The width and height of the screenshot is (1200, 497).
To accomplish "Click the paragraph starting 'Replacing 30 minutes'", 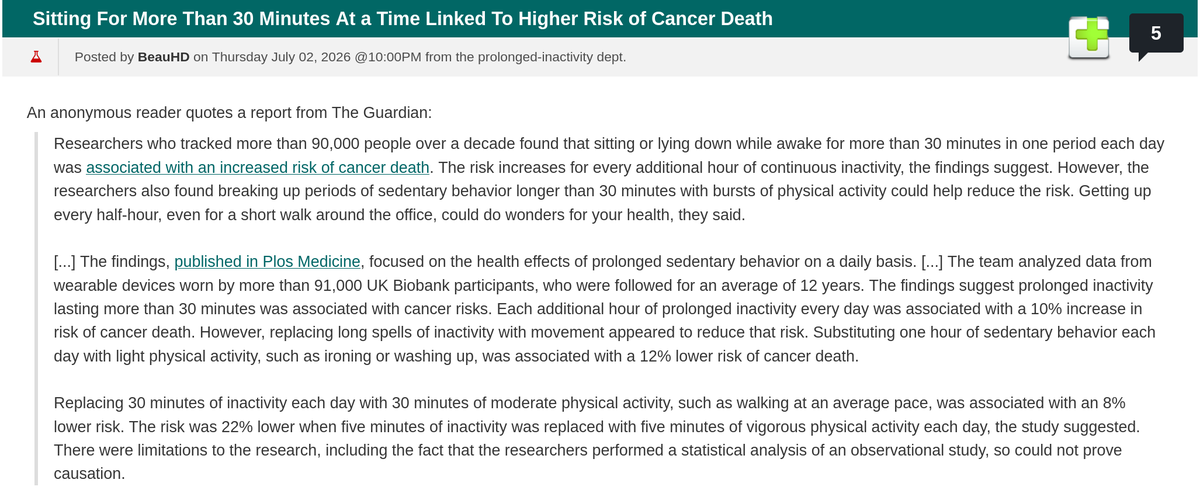I will click(x=597, y=438).
